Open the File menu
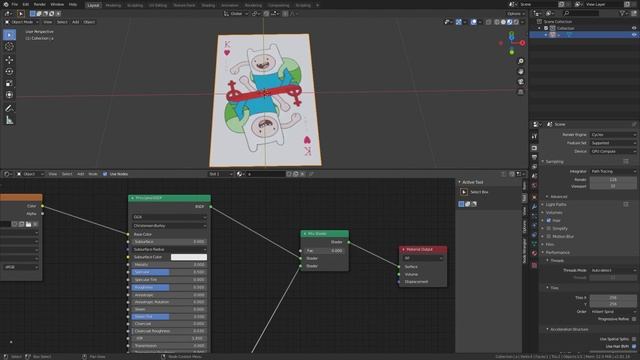 [x=15, y=4]
